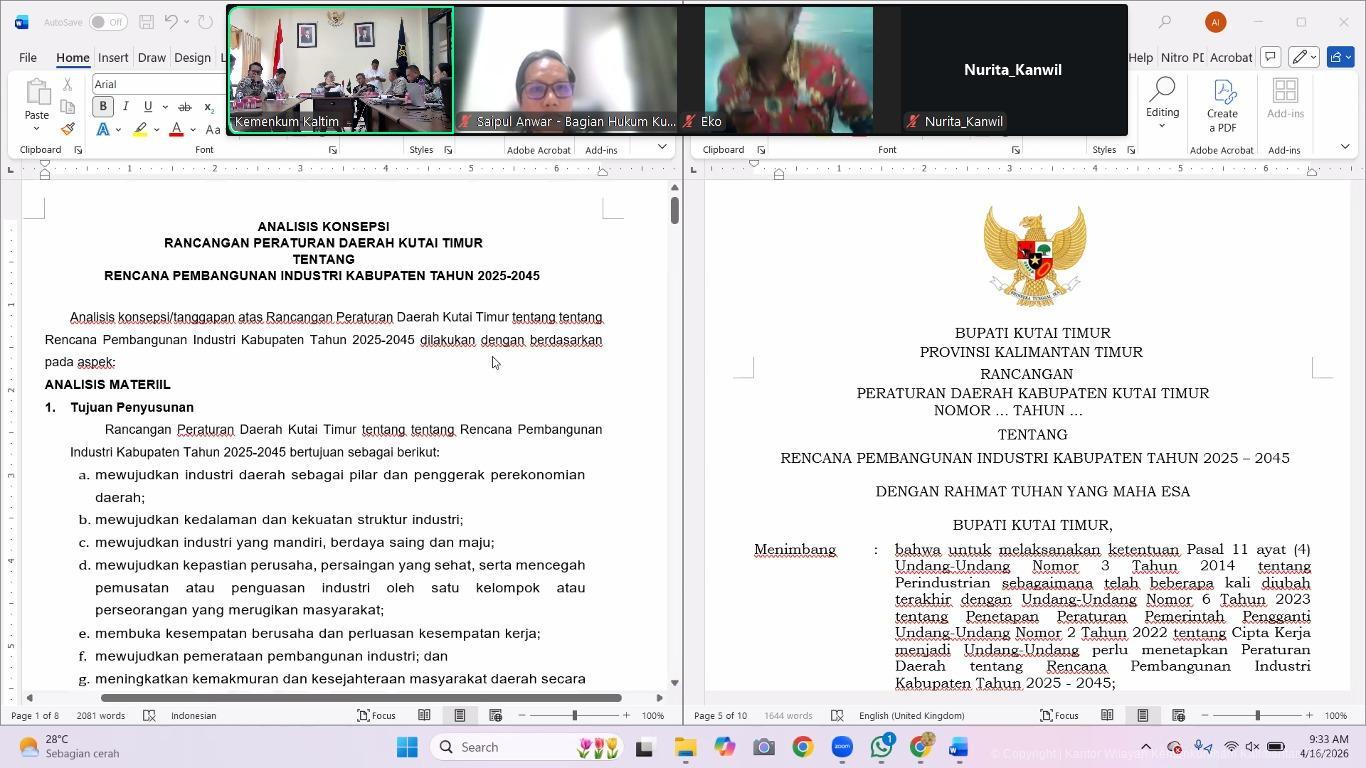Image resolution: width=1366 pixels, height=768 pixels.
Task: Toggle Bold formatting in left Word window
Action: point(102,107)
